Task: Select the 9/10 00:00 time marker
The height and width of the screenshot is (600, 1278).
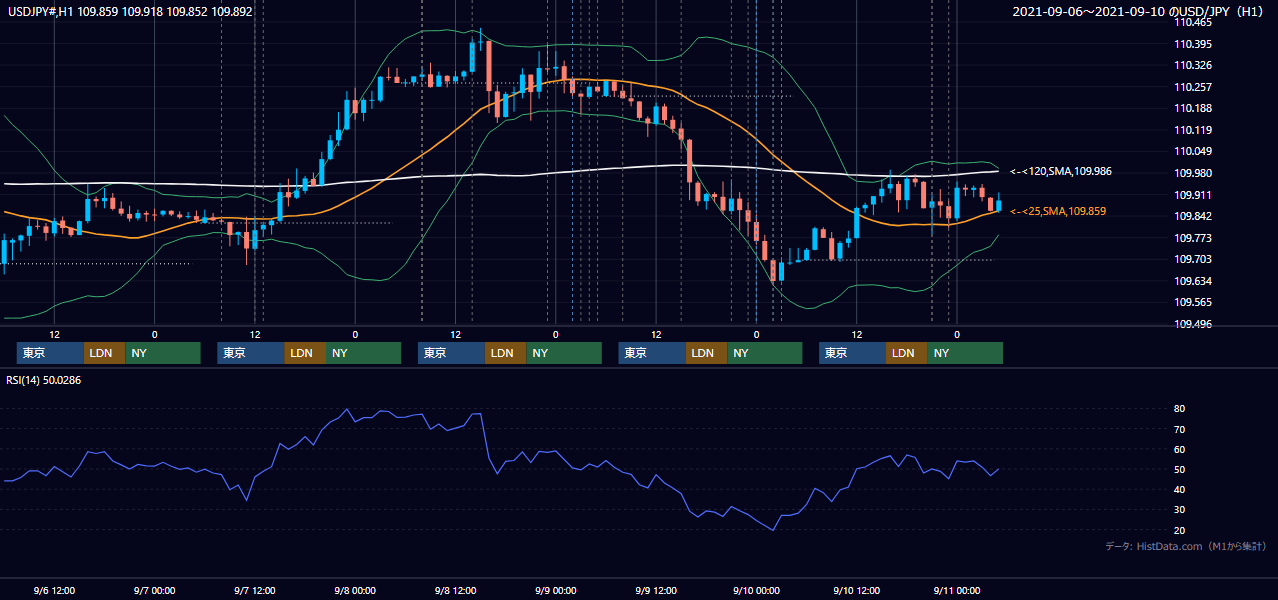Action: [755, 590]
